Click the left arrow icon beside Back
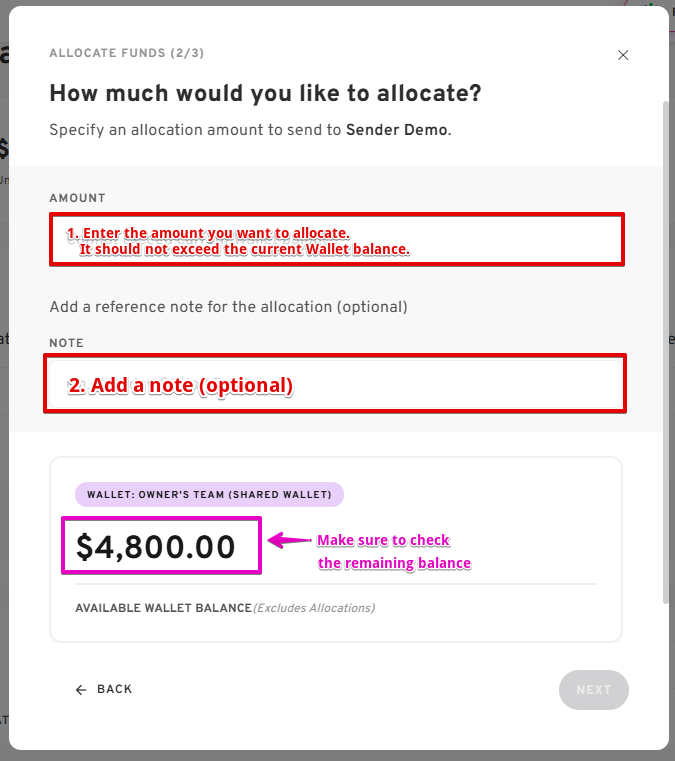Image resolution: width=675 pixels, height=761 pixels. pyautogui.click(x=81, y=690)
